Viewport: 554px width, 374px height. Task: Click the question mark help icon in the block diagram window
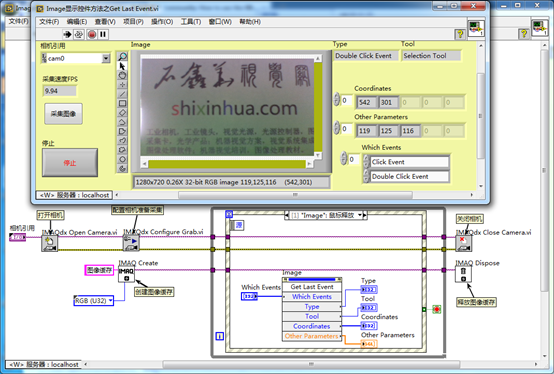[x=524, y=34]
